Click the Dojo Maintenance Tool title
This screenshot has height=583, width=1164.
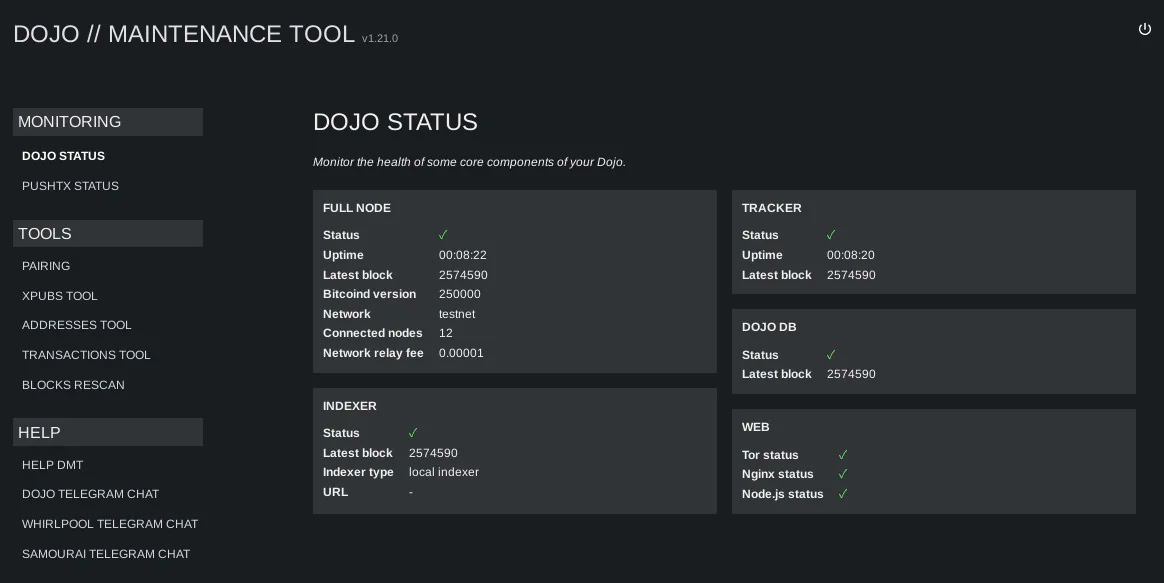[x=184, y=33]
